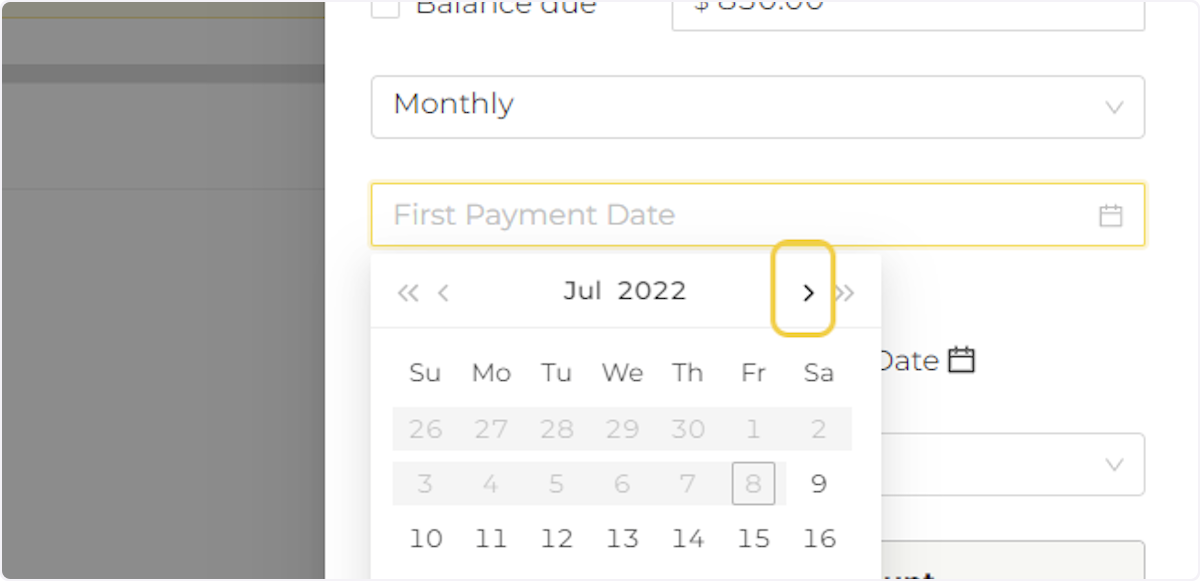Screen dimensions: 1200x581
Task: Advance the calendar to August with next-month arrow
Action: pyautogui.click(x=809, y=292)
